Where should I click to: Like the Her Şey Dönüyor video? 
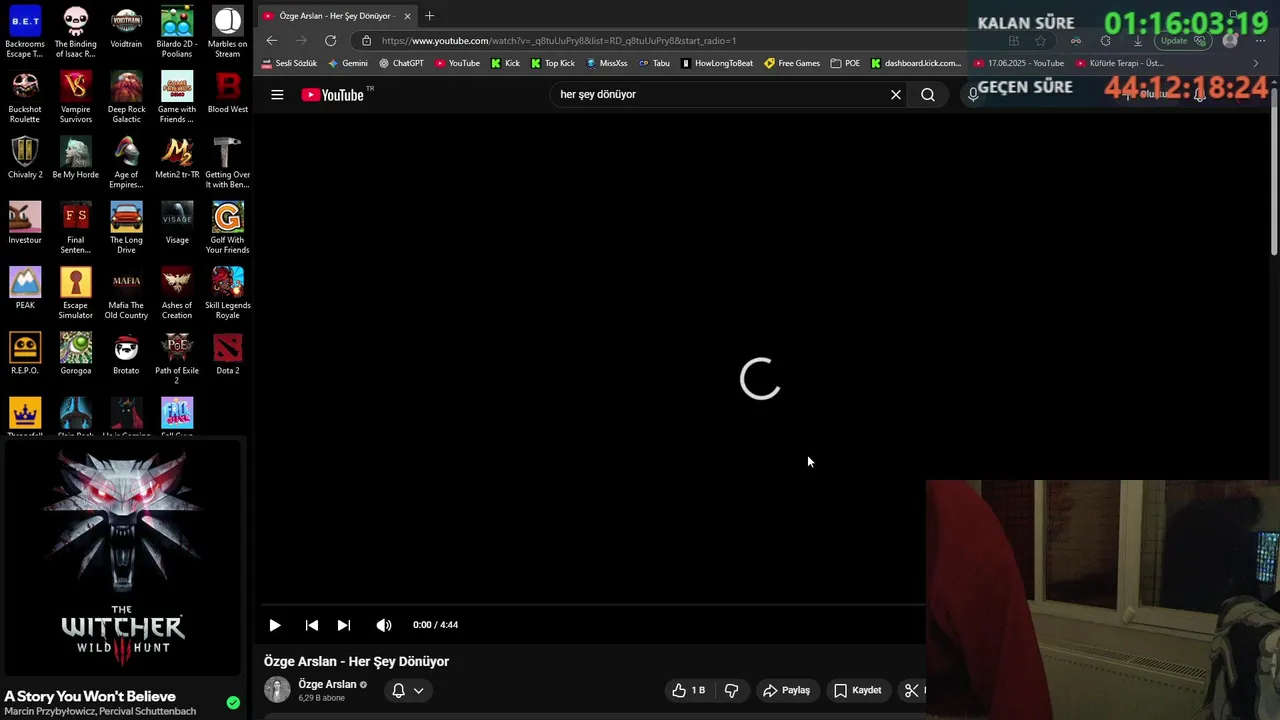click(x=688, y=690)
